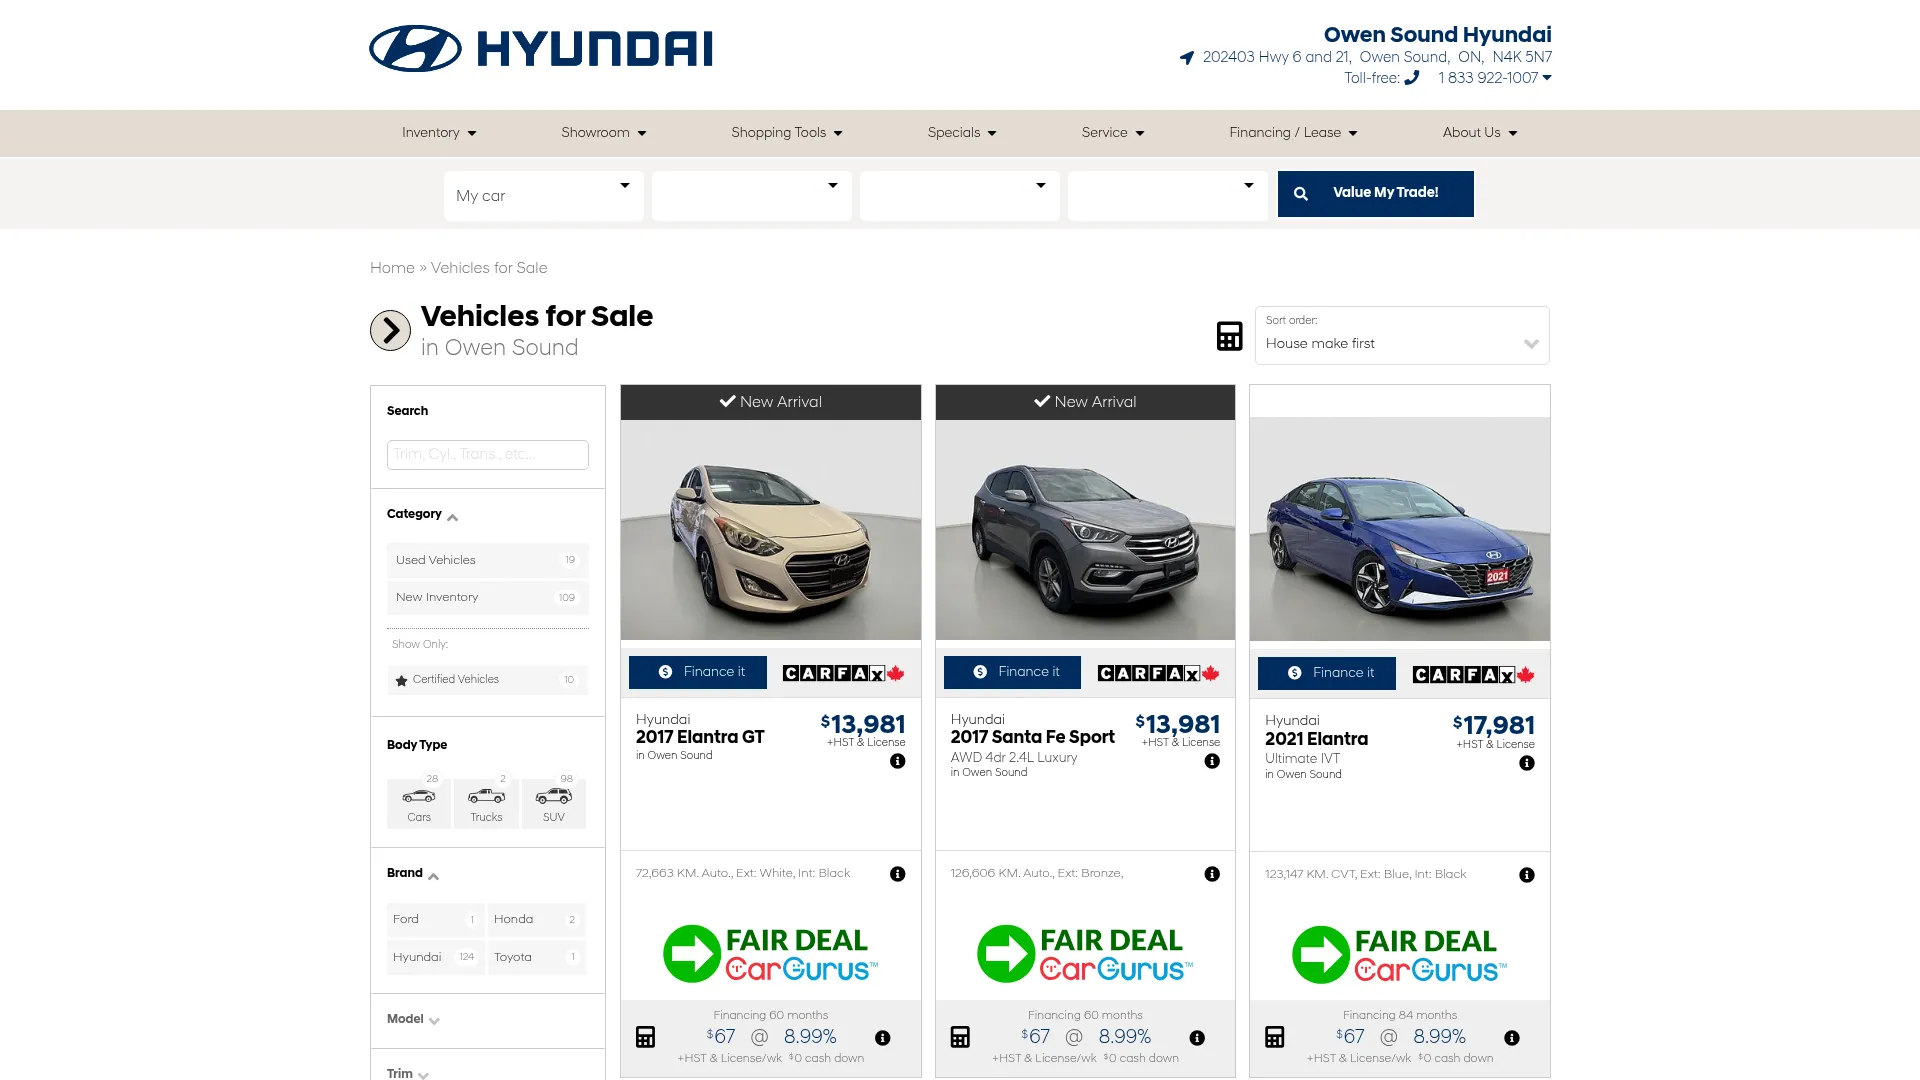Click Finance it on 2017 Elantra GT
The width and height of the screenshot is (1920, 1080).
tap(698, 672)
